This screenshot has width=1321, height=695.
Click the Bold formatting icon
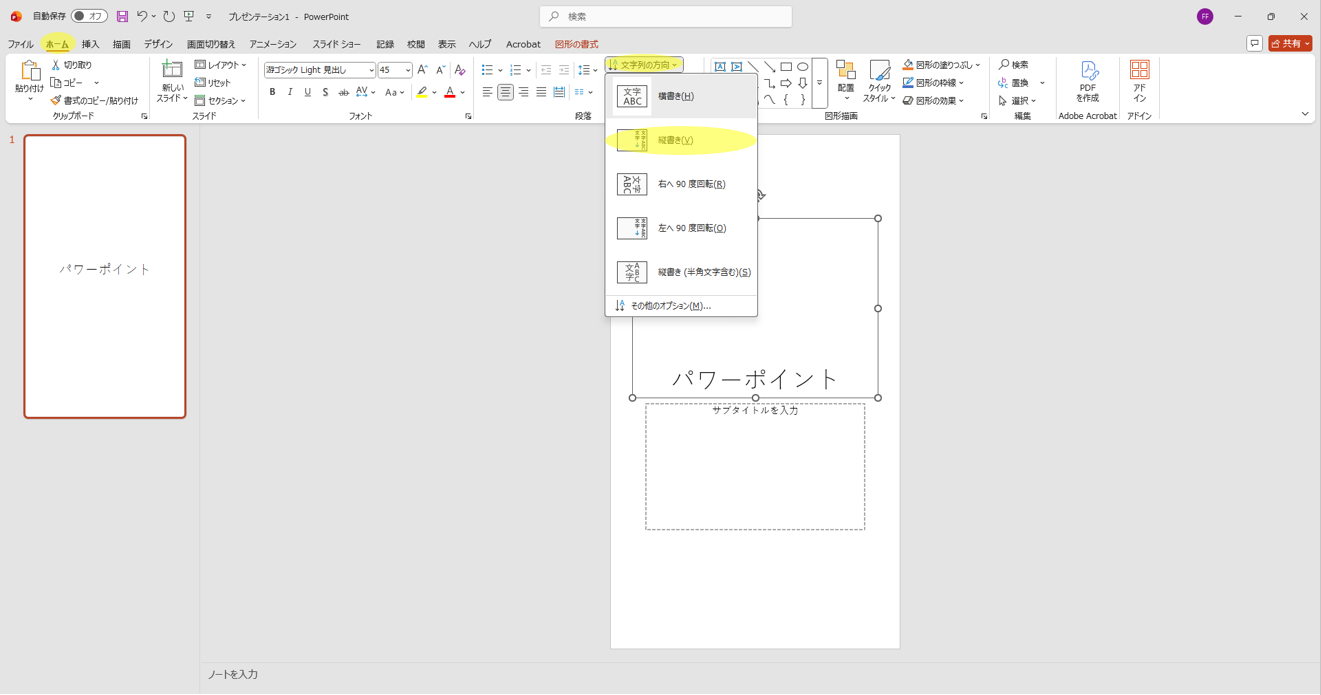point(272,92)
